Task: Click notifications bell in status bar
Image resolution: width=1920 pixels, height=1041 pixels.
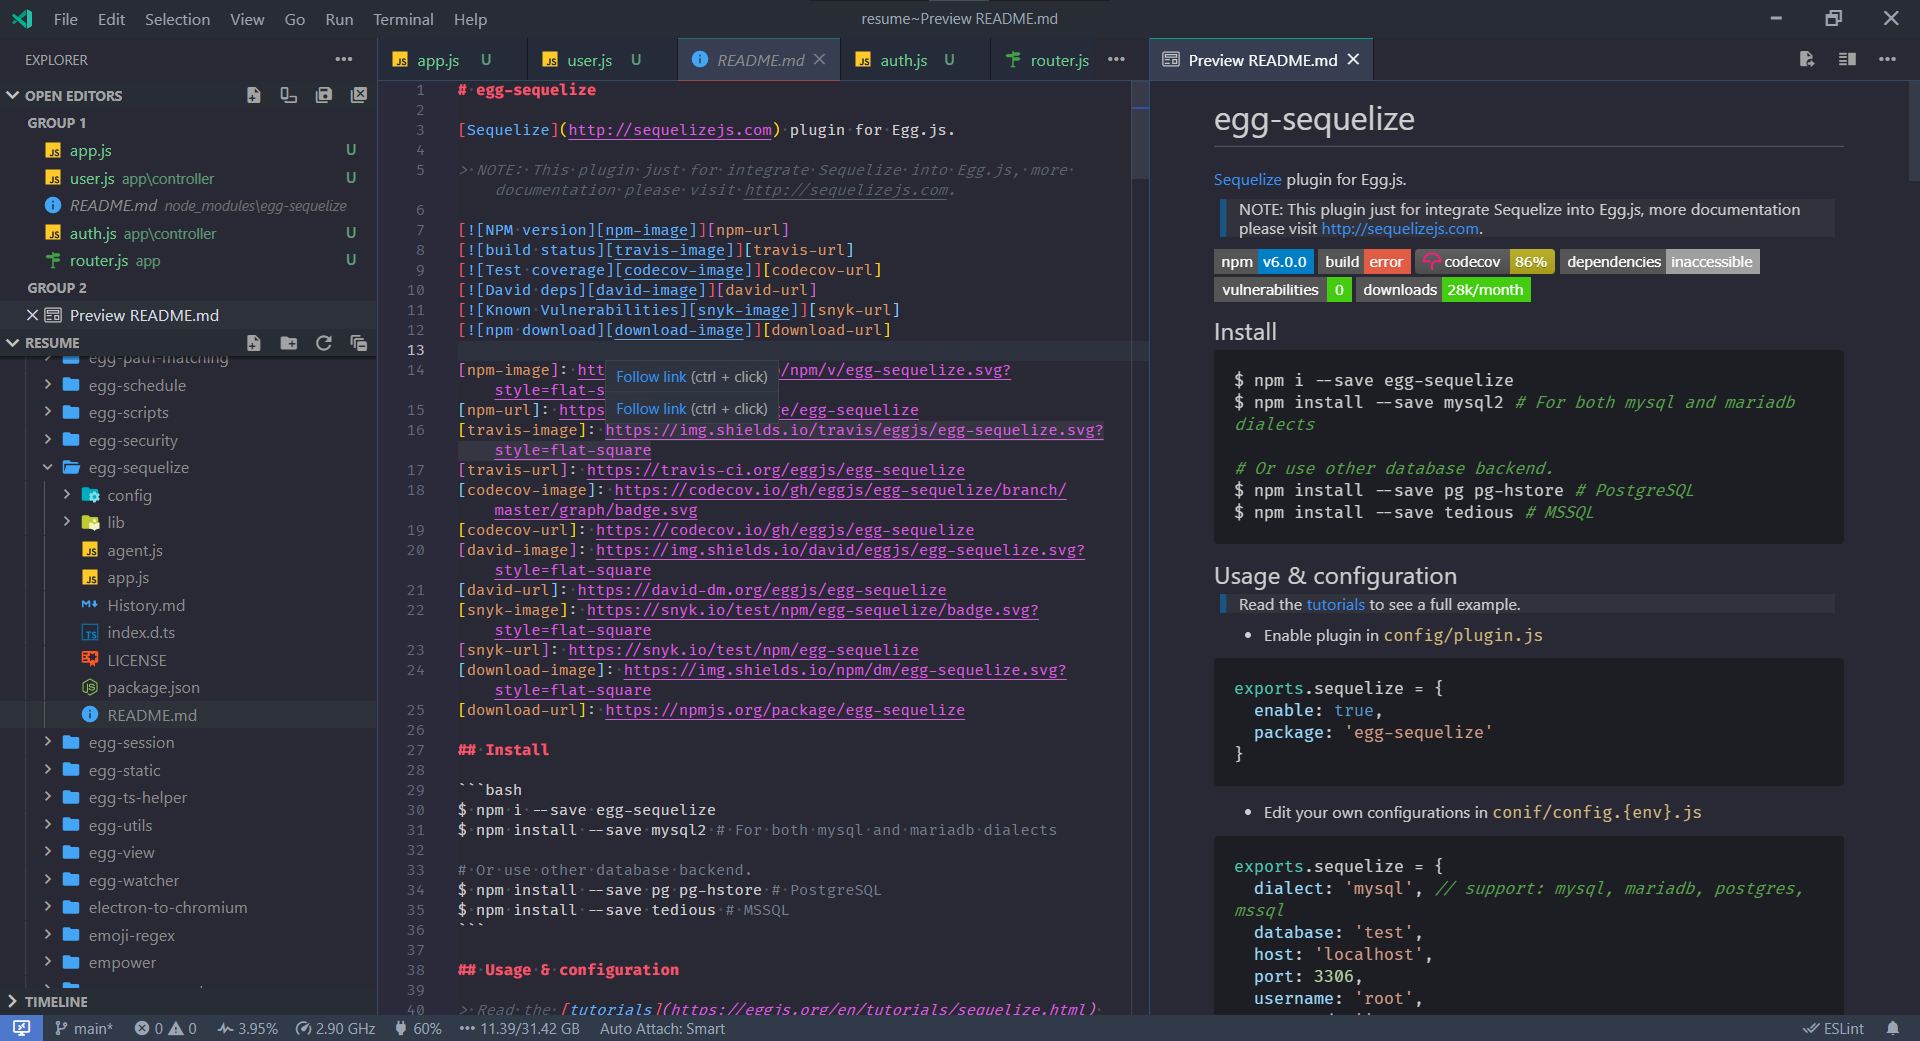Action: [x=1893, y=1028]
